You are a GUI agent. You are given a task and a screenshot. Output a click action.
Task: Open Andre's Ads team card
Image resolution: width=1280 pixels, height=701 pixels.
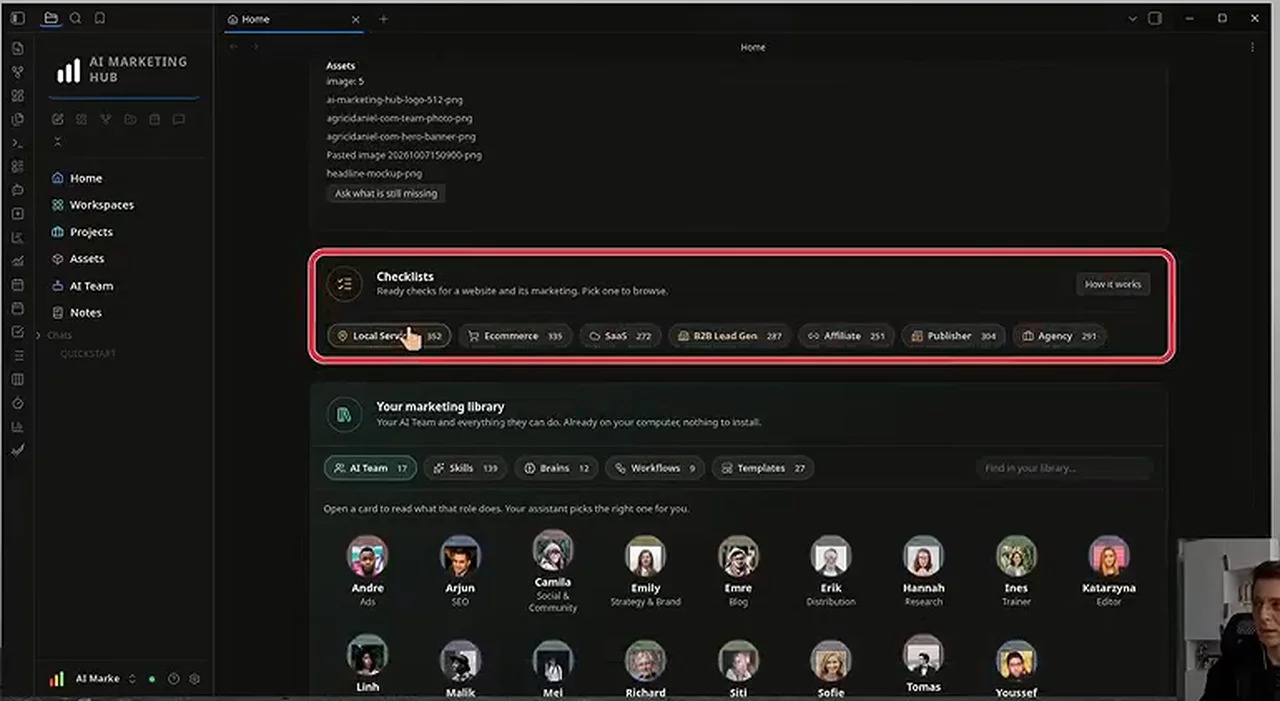coord(367,571)
